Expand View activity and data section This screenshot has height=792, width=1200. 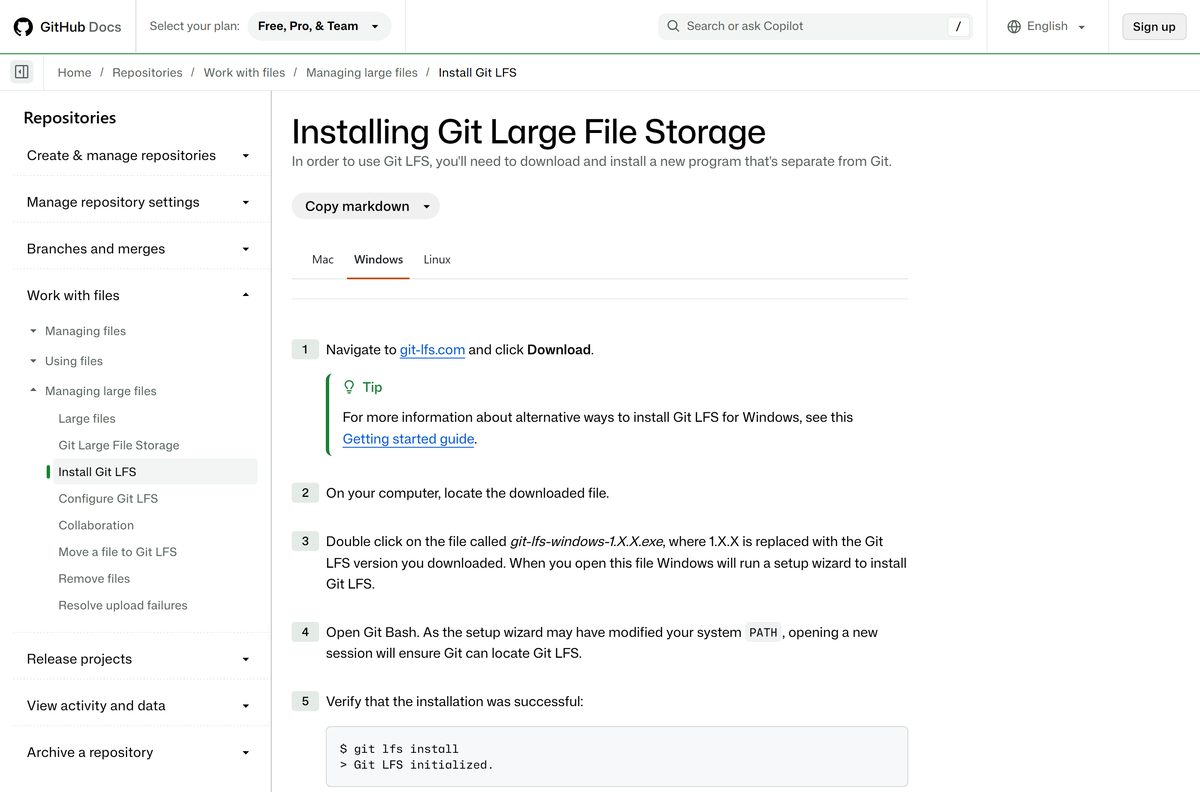tap(139, 705)
